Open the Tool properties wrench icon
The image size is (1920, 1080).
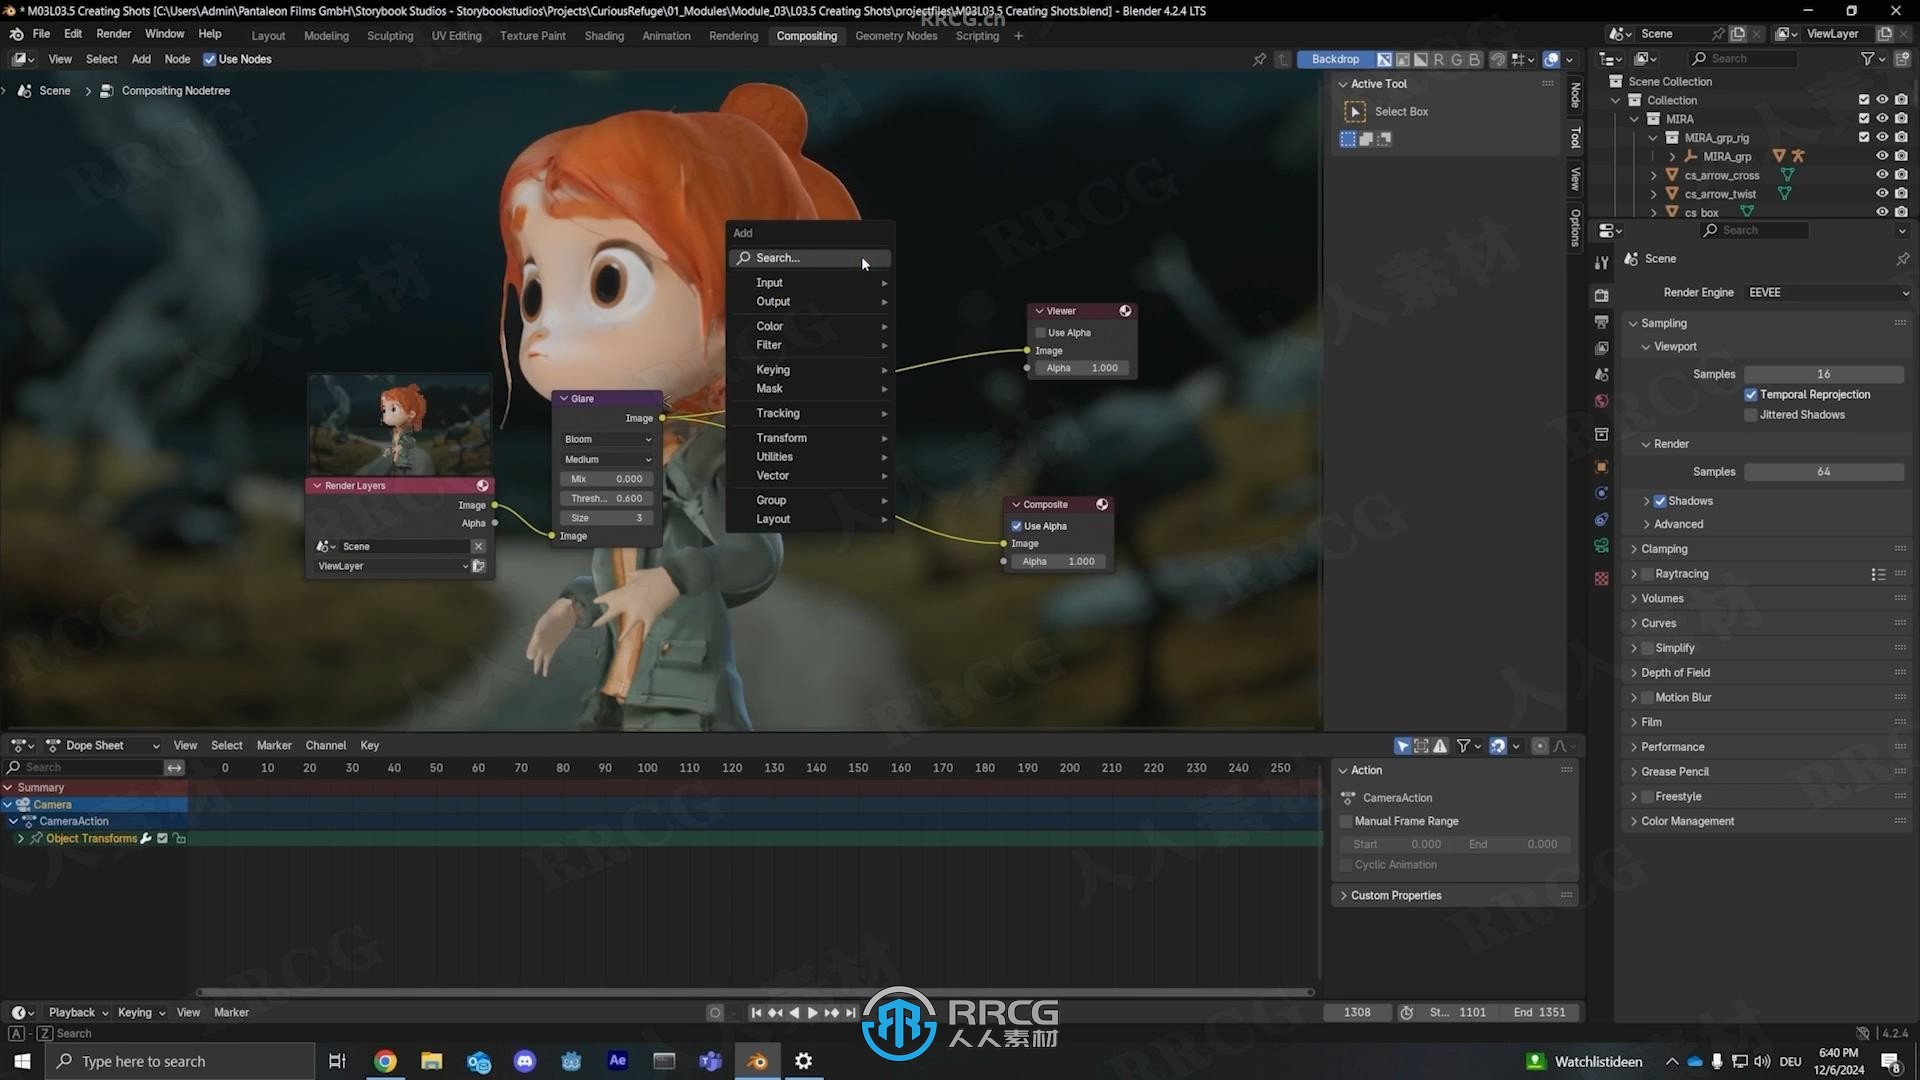1601,262
